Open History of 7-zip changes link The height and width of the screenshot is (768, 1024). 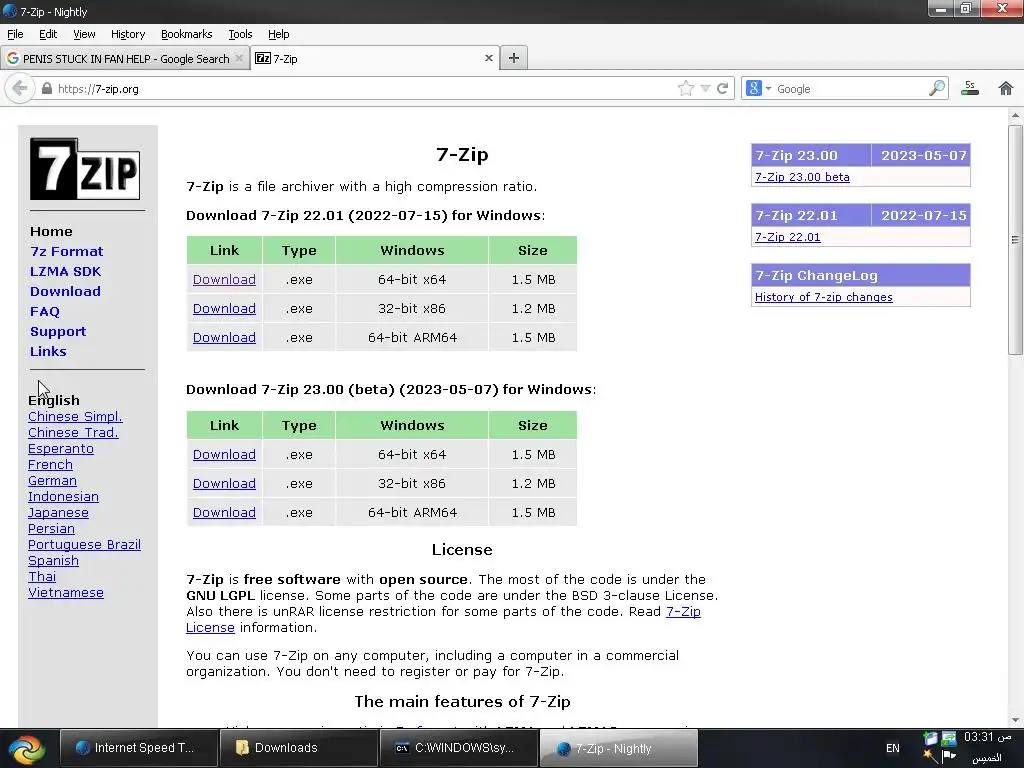pos(824,297)
